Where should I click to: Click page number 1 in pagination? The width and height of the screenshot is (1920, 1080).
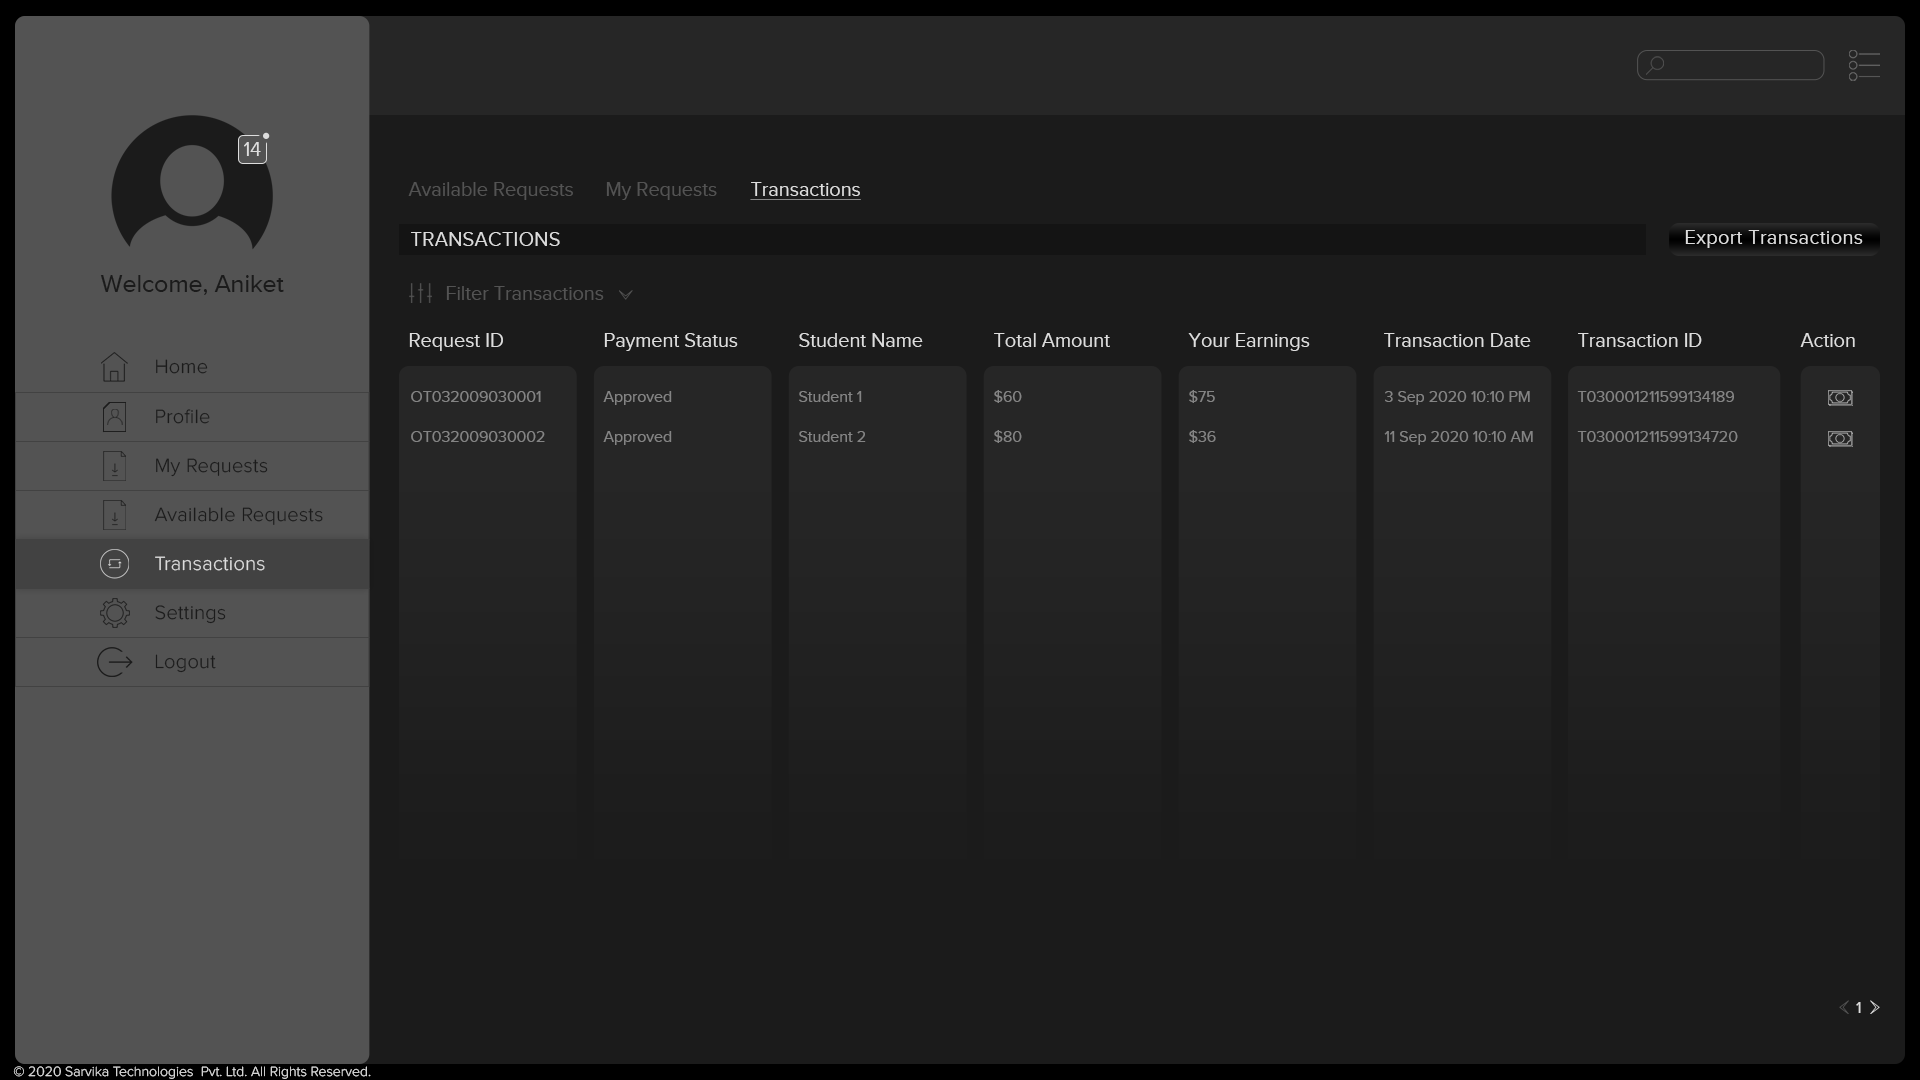point(1859,1008)
